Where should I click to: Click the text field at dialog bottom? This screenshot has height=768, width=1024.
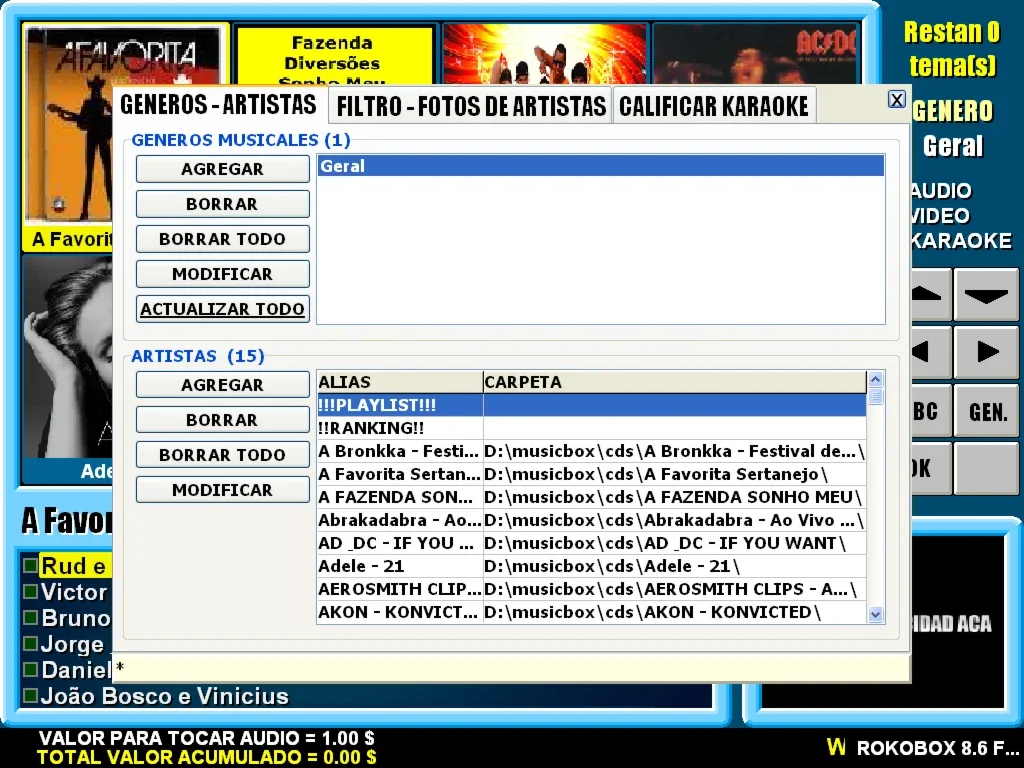click(x=511, y=667)
